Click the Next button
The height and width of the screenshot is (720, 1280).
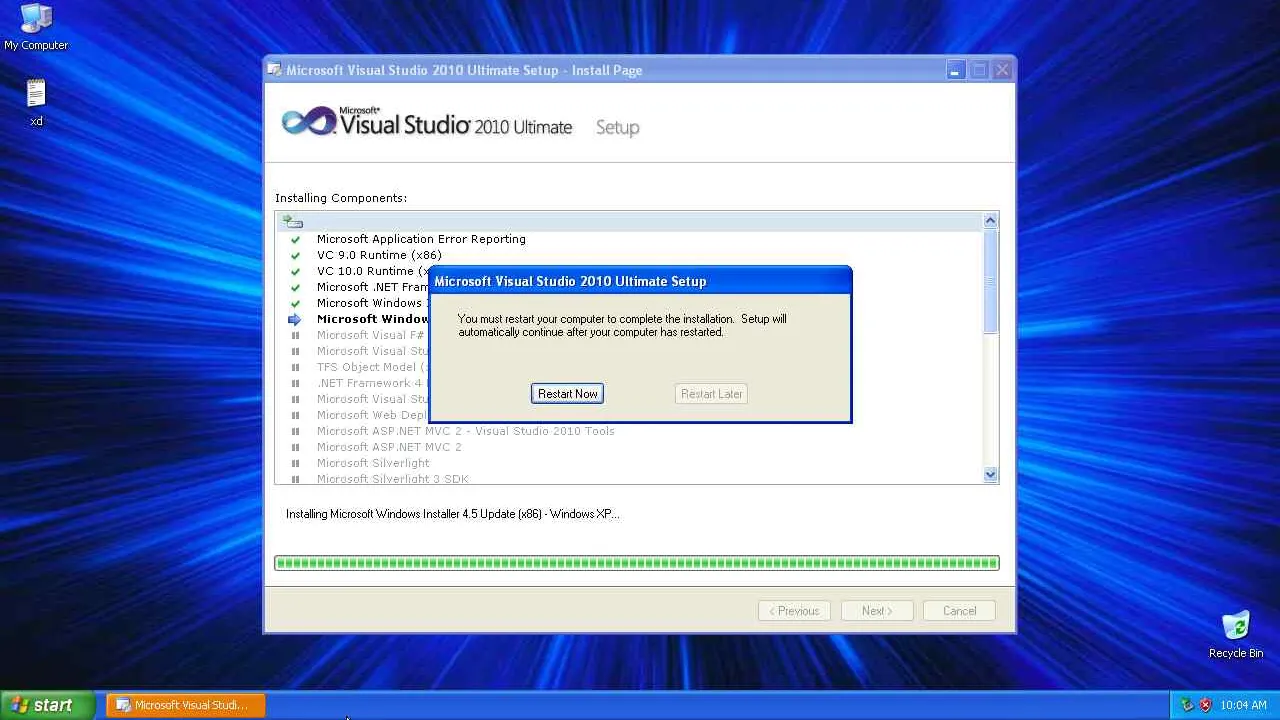(x=877, y=611)
